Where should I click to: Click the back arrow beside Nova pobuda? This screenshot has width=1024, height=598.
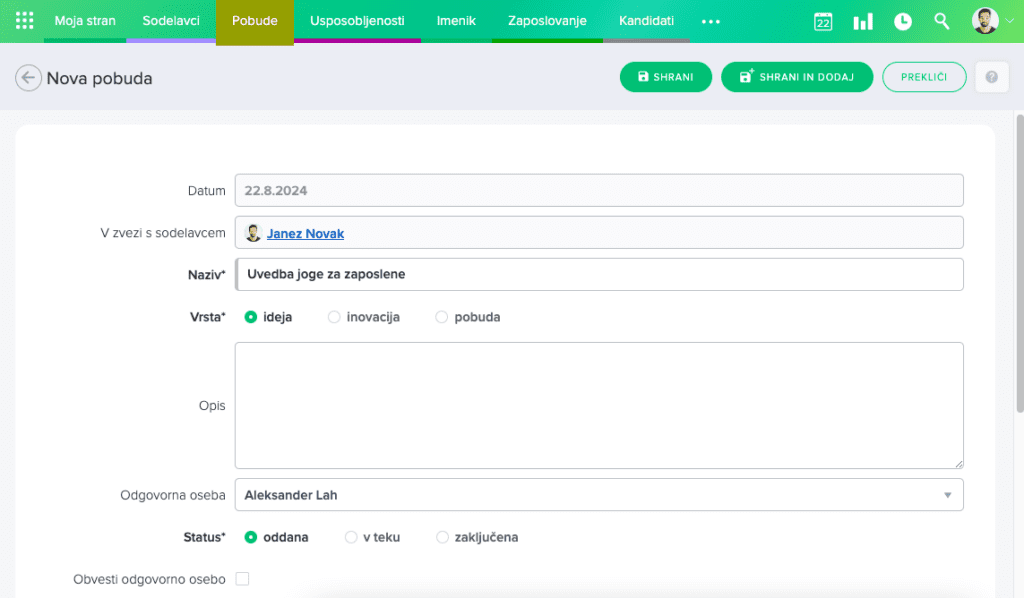(28, 78)
